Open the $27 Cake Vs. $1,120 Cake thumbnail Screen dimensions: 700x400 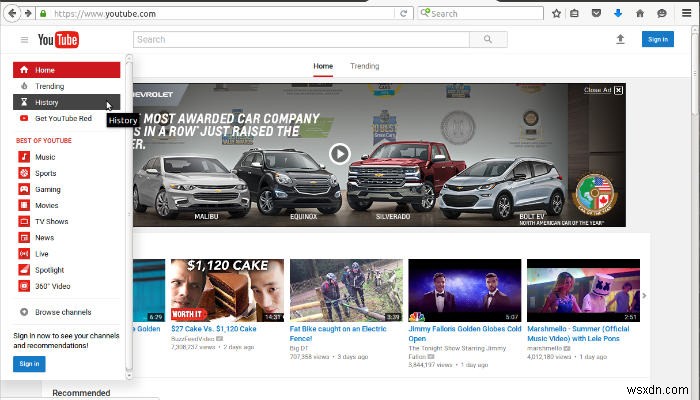point(227,290)
